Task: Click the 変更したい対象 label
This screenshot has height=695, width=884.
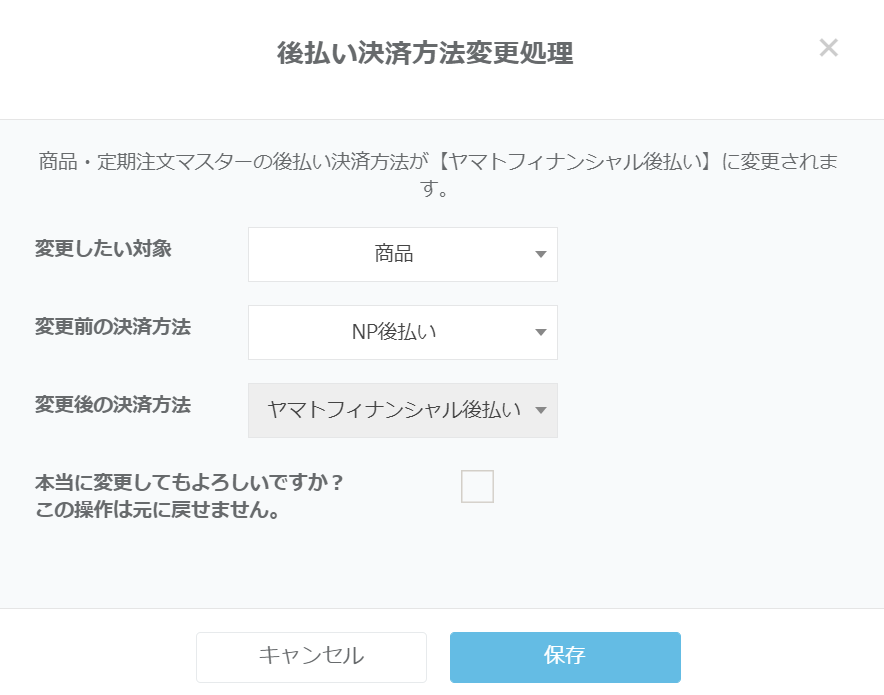Action: tap(103, 249)
